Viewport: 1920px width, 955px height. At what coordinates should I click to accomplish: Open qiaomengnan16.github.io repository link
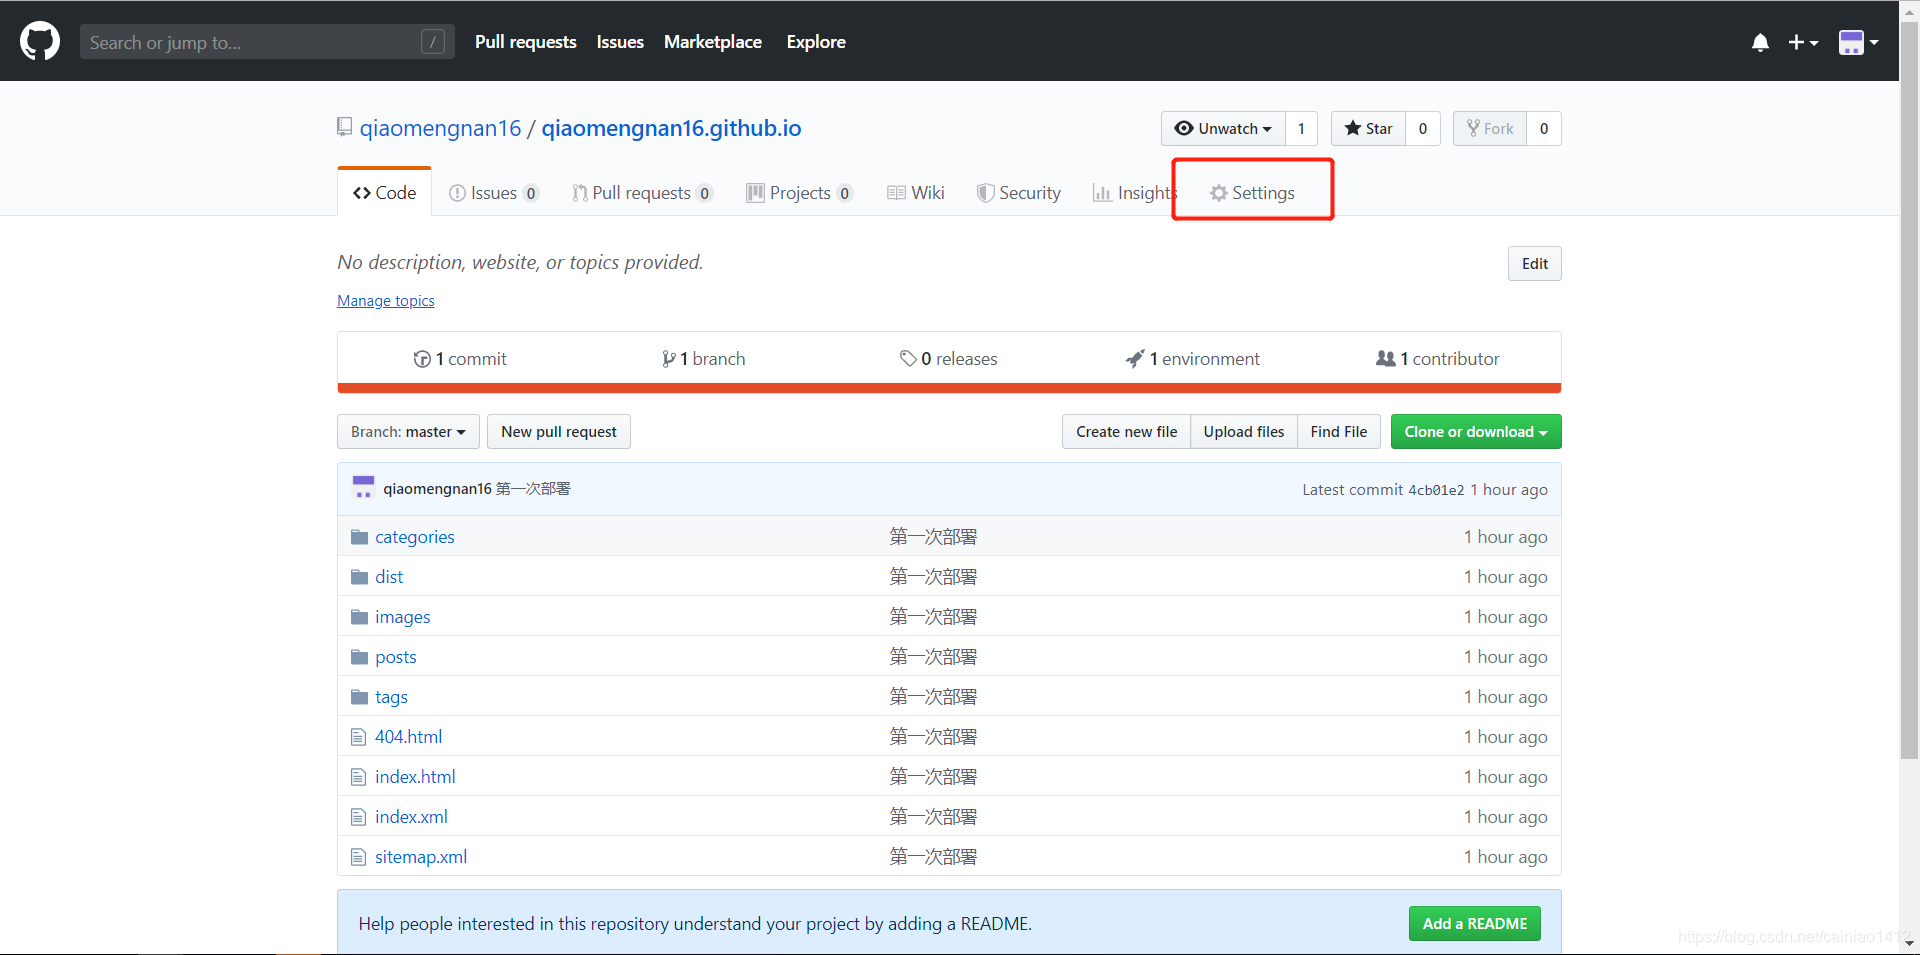pos(671,128)
